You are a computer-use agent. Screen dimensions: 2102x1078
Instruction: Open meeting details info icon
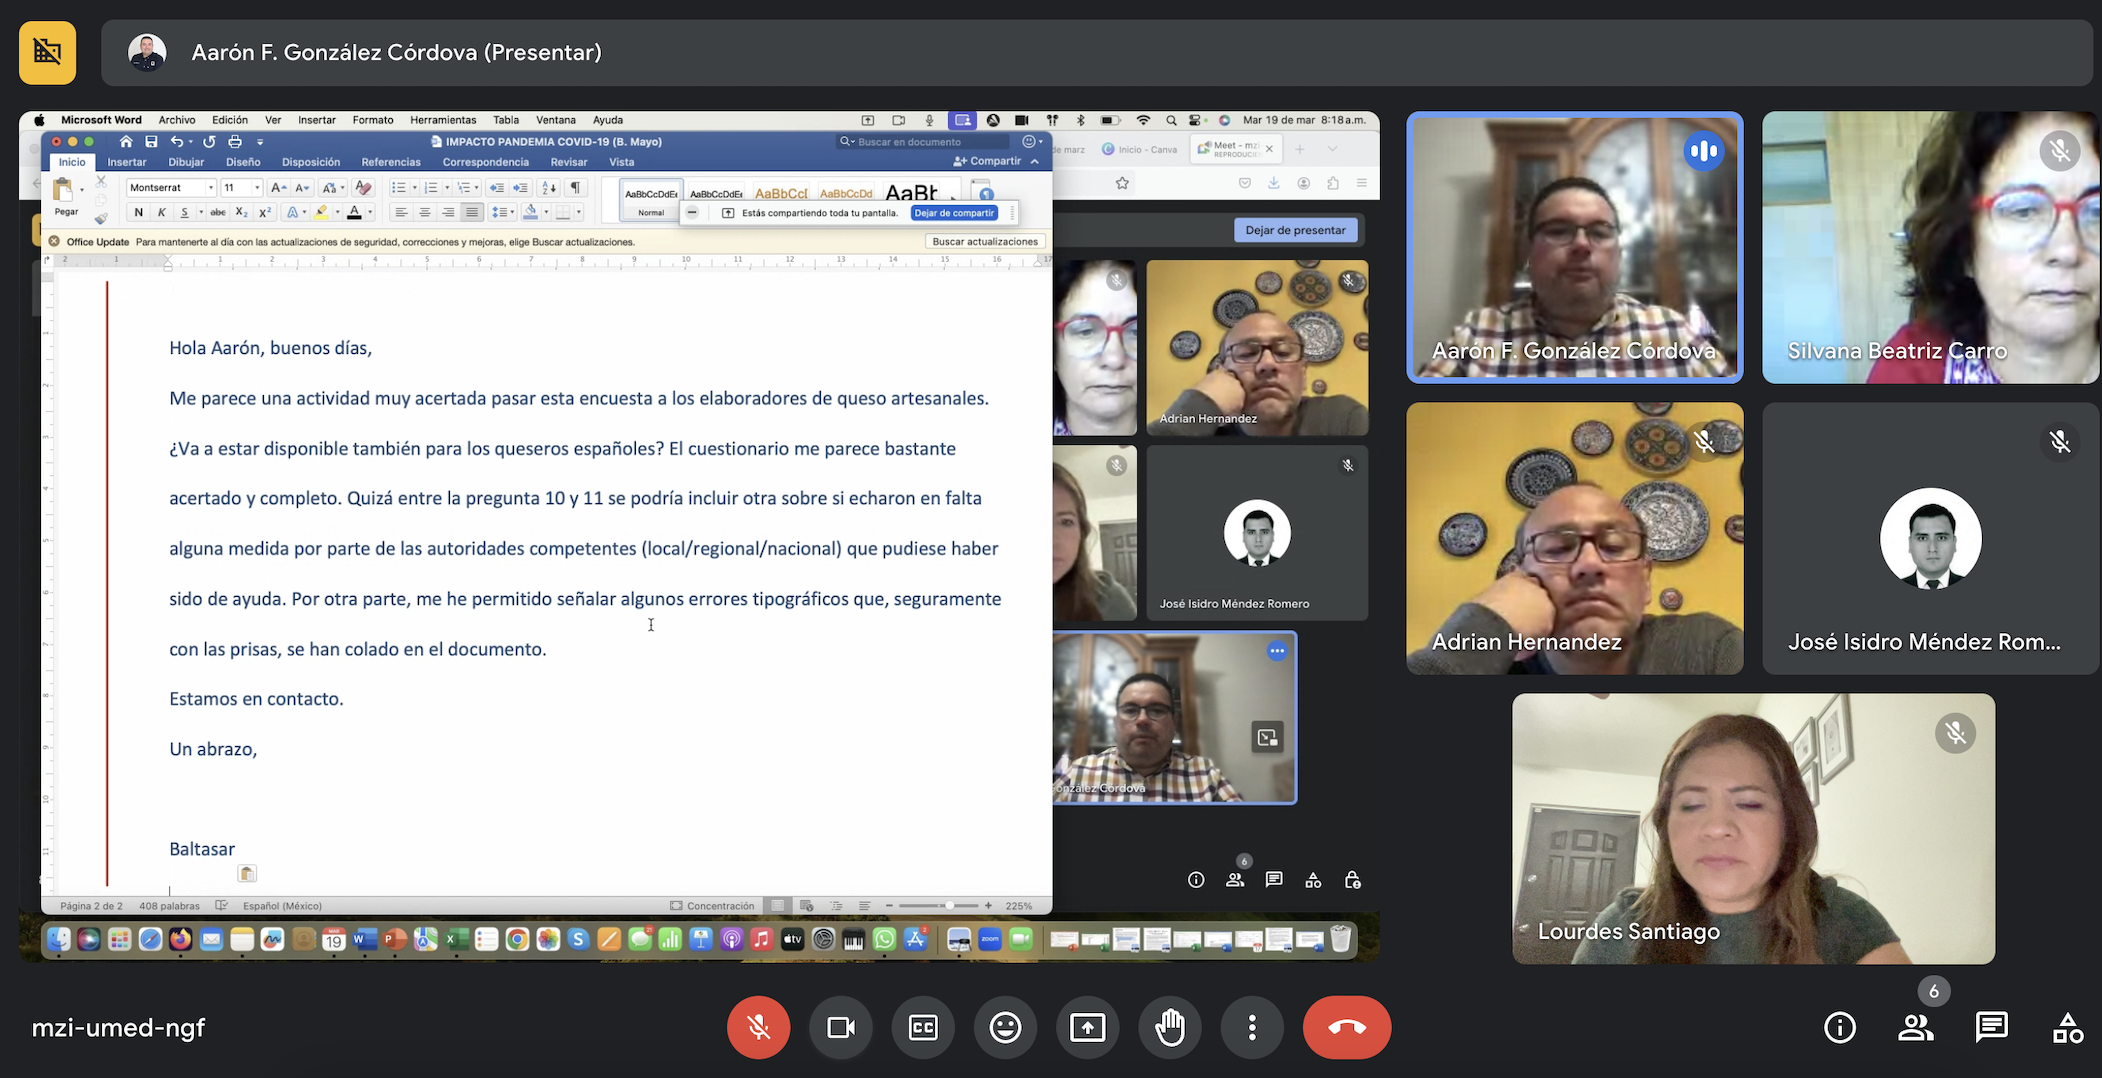pos(1839,1027)
